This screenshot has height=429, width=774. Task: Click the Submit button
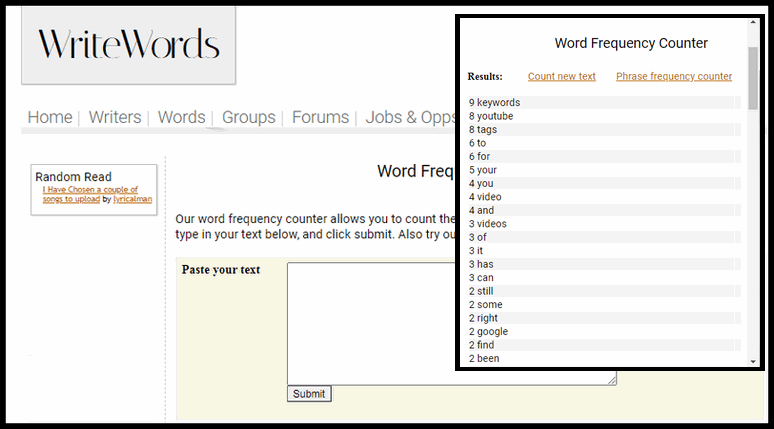309,393
